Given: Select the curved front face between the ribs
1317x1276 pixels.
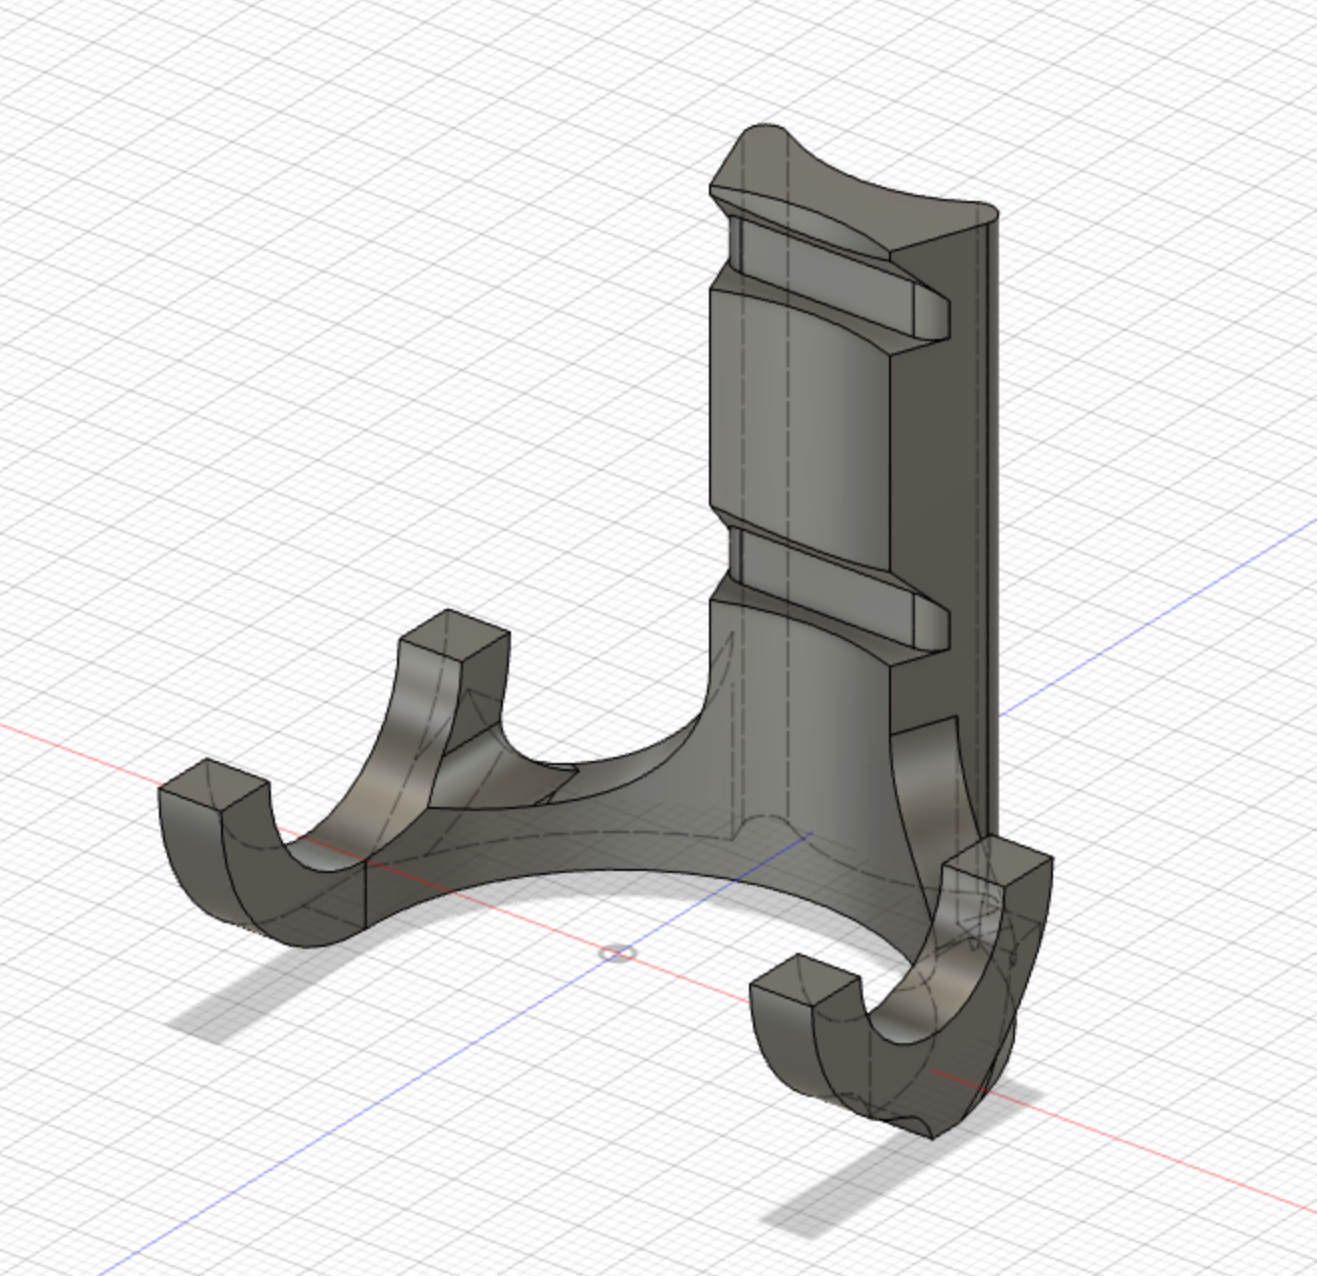Looking at the screenshot, I should (x=800, y=430).
